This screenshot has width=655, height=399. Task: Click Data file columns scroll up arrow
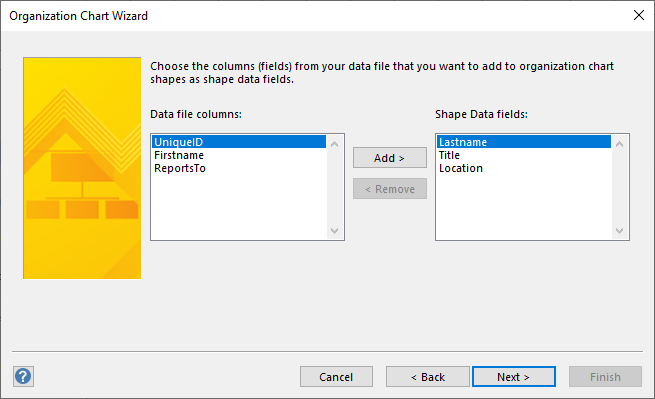(335, 144)
